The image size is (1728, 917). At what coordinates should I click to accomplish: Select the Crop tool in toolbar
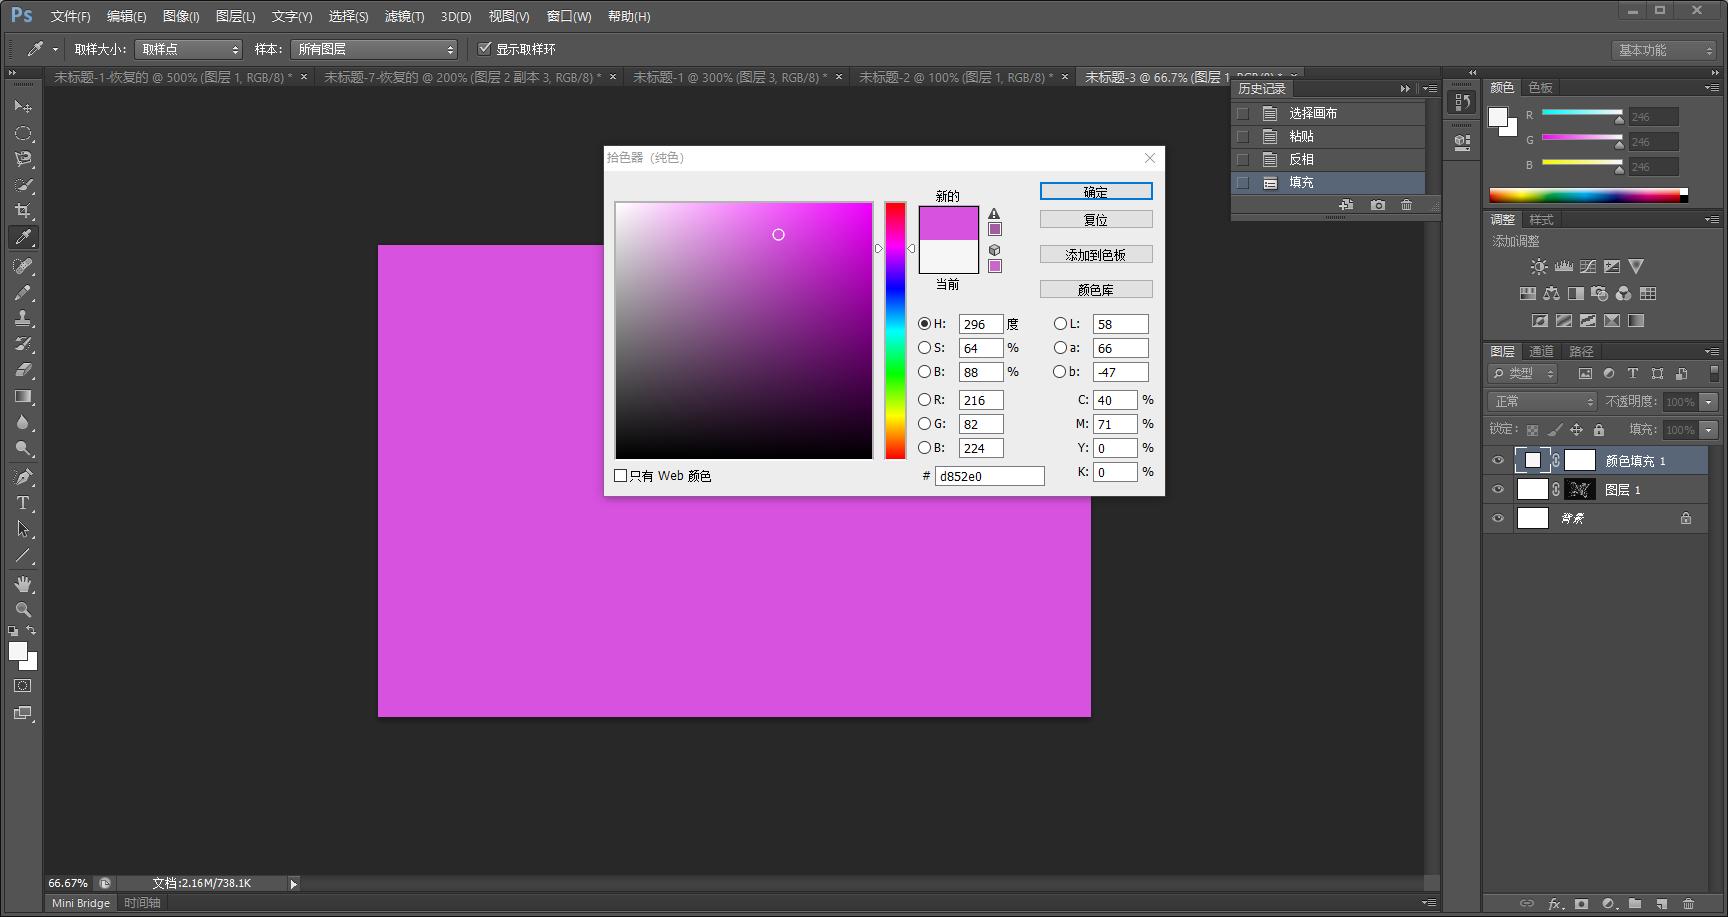pyautogui.click(x=23, y=211)
